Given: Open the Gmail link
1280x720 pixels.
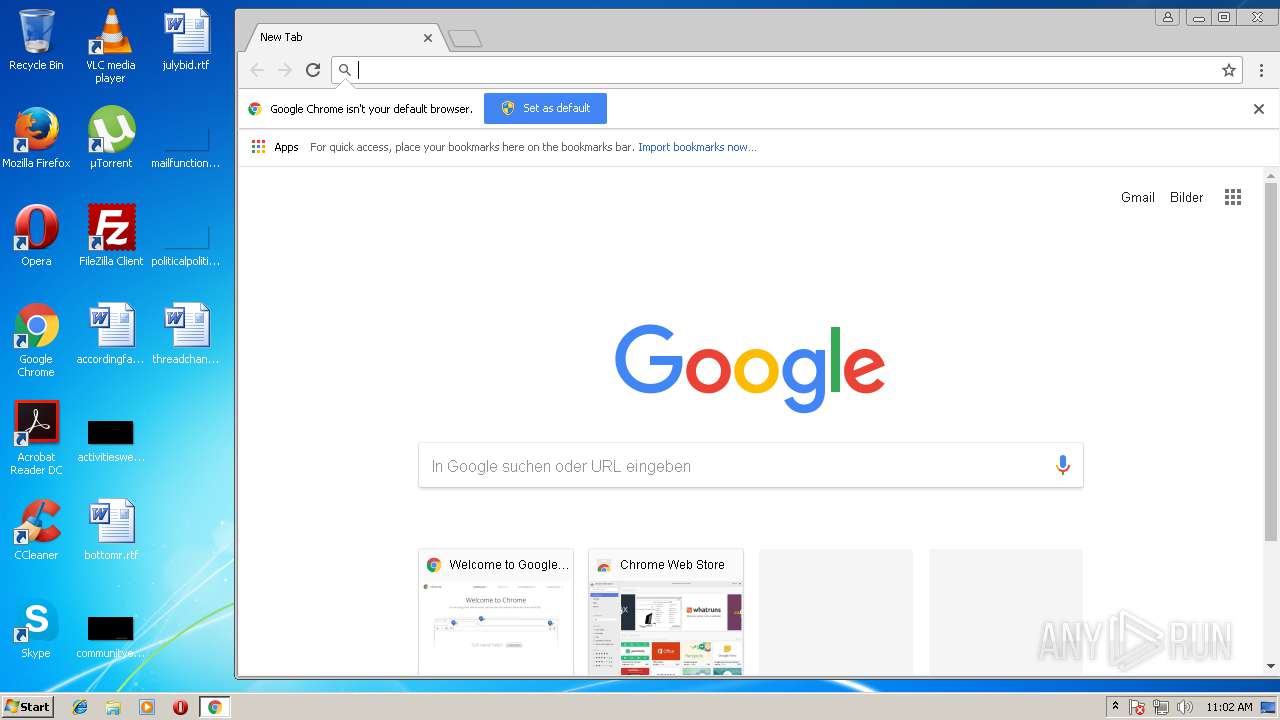Looking at the screenshot, I should (x=1138, y=197).
